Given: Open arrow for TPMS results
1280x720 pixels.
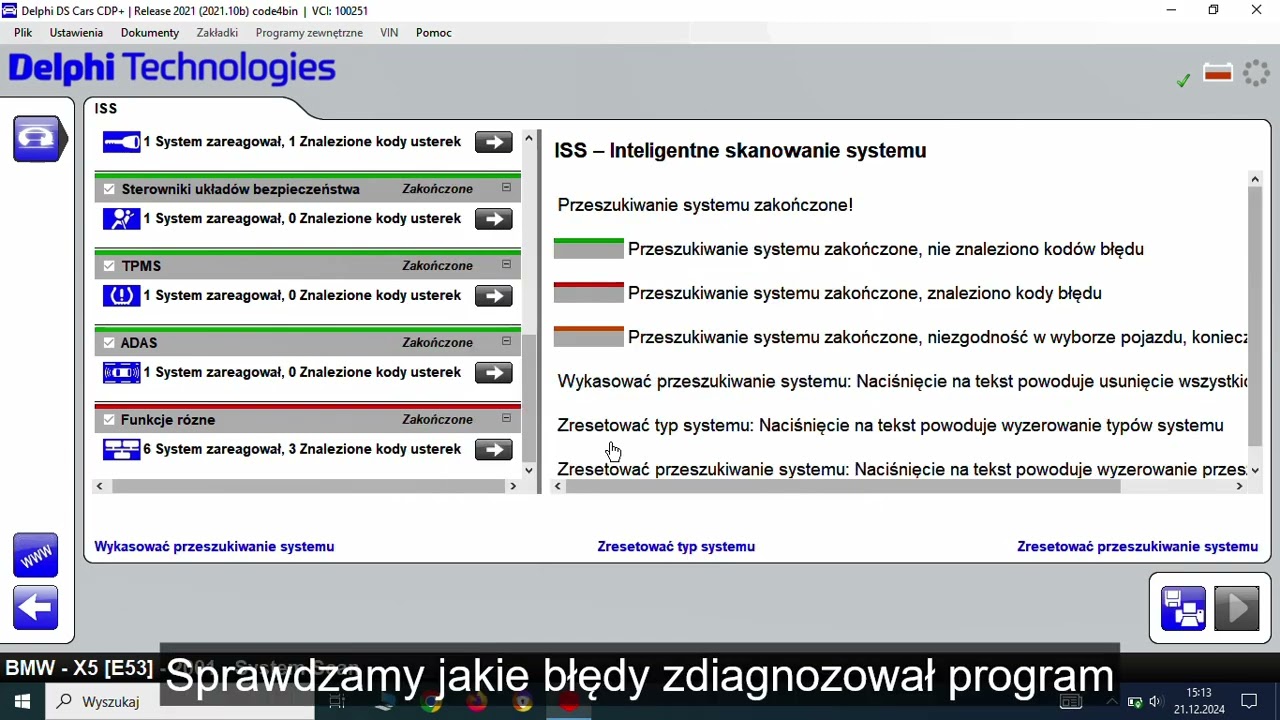Looking at the screenshot, I should click(x=493, y=296).
